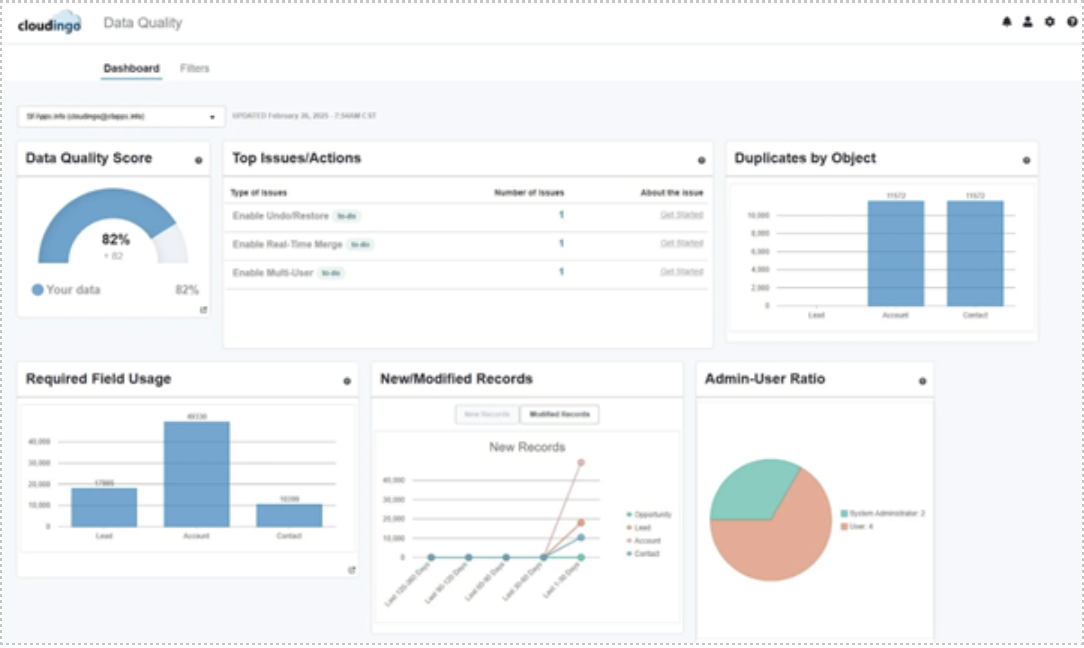Click Get Started for Enable Undo/Restore
1084x648 pixels.
tap(681, 215)
